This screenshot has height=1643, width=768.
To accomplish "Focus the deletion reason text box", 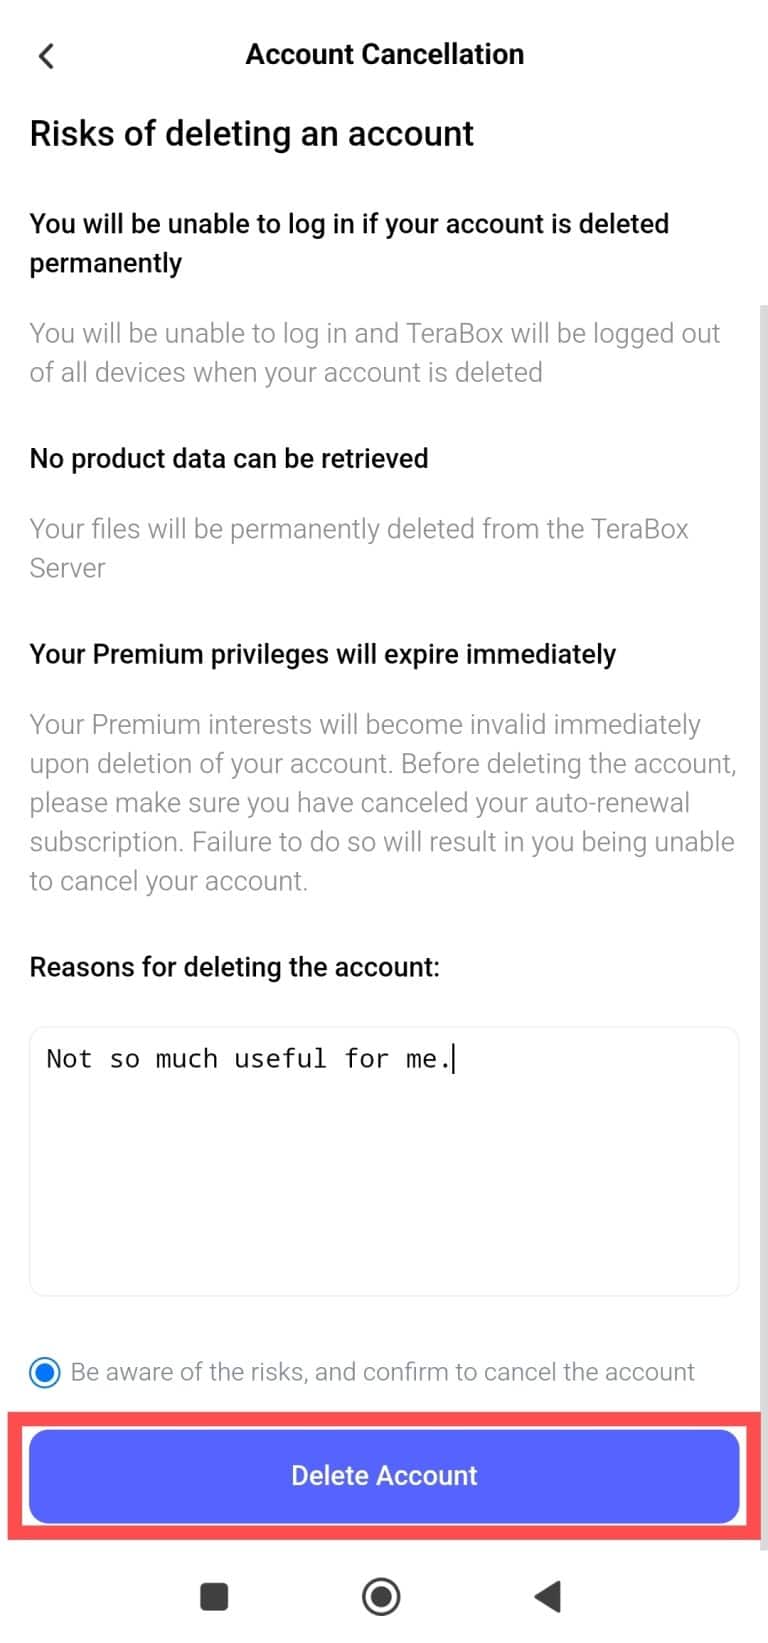I will point(384,1161).
